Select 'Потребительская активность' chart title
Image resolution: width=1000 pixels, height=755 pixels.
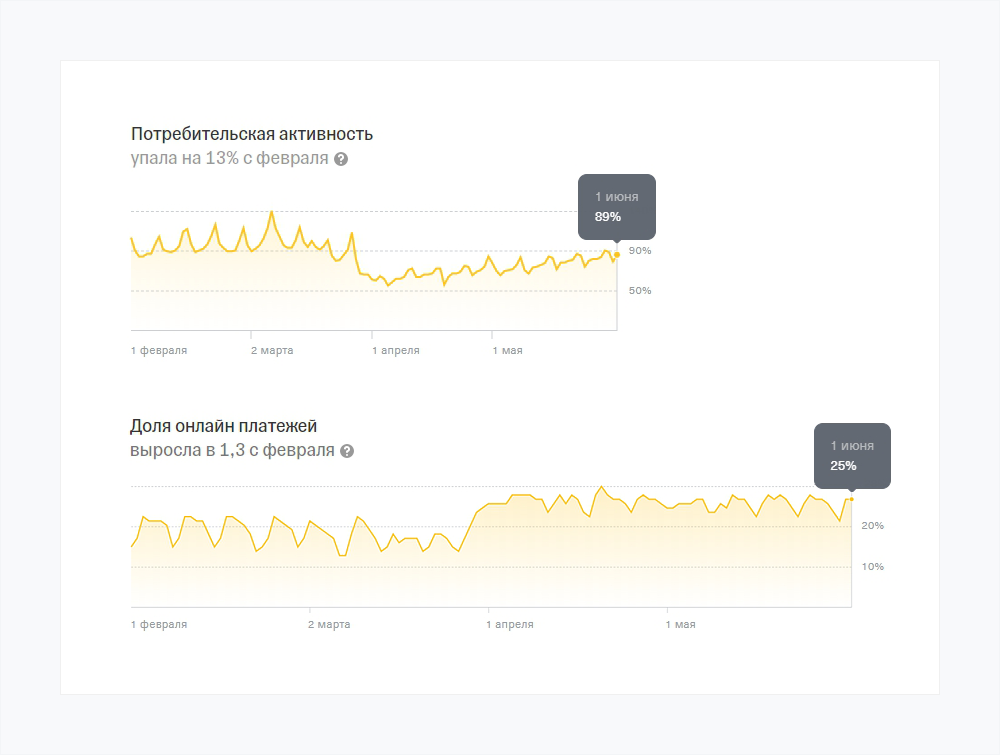(251, 134)
